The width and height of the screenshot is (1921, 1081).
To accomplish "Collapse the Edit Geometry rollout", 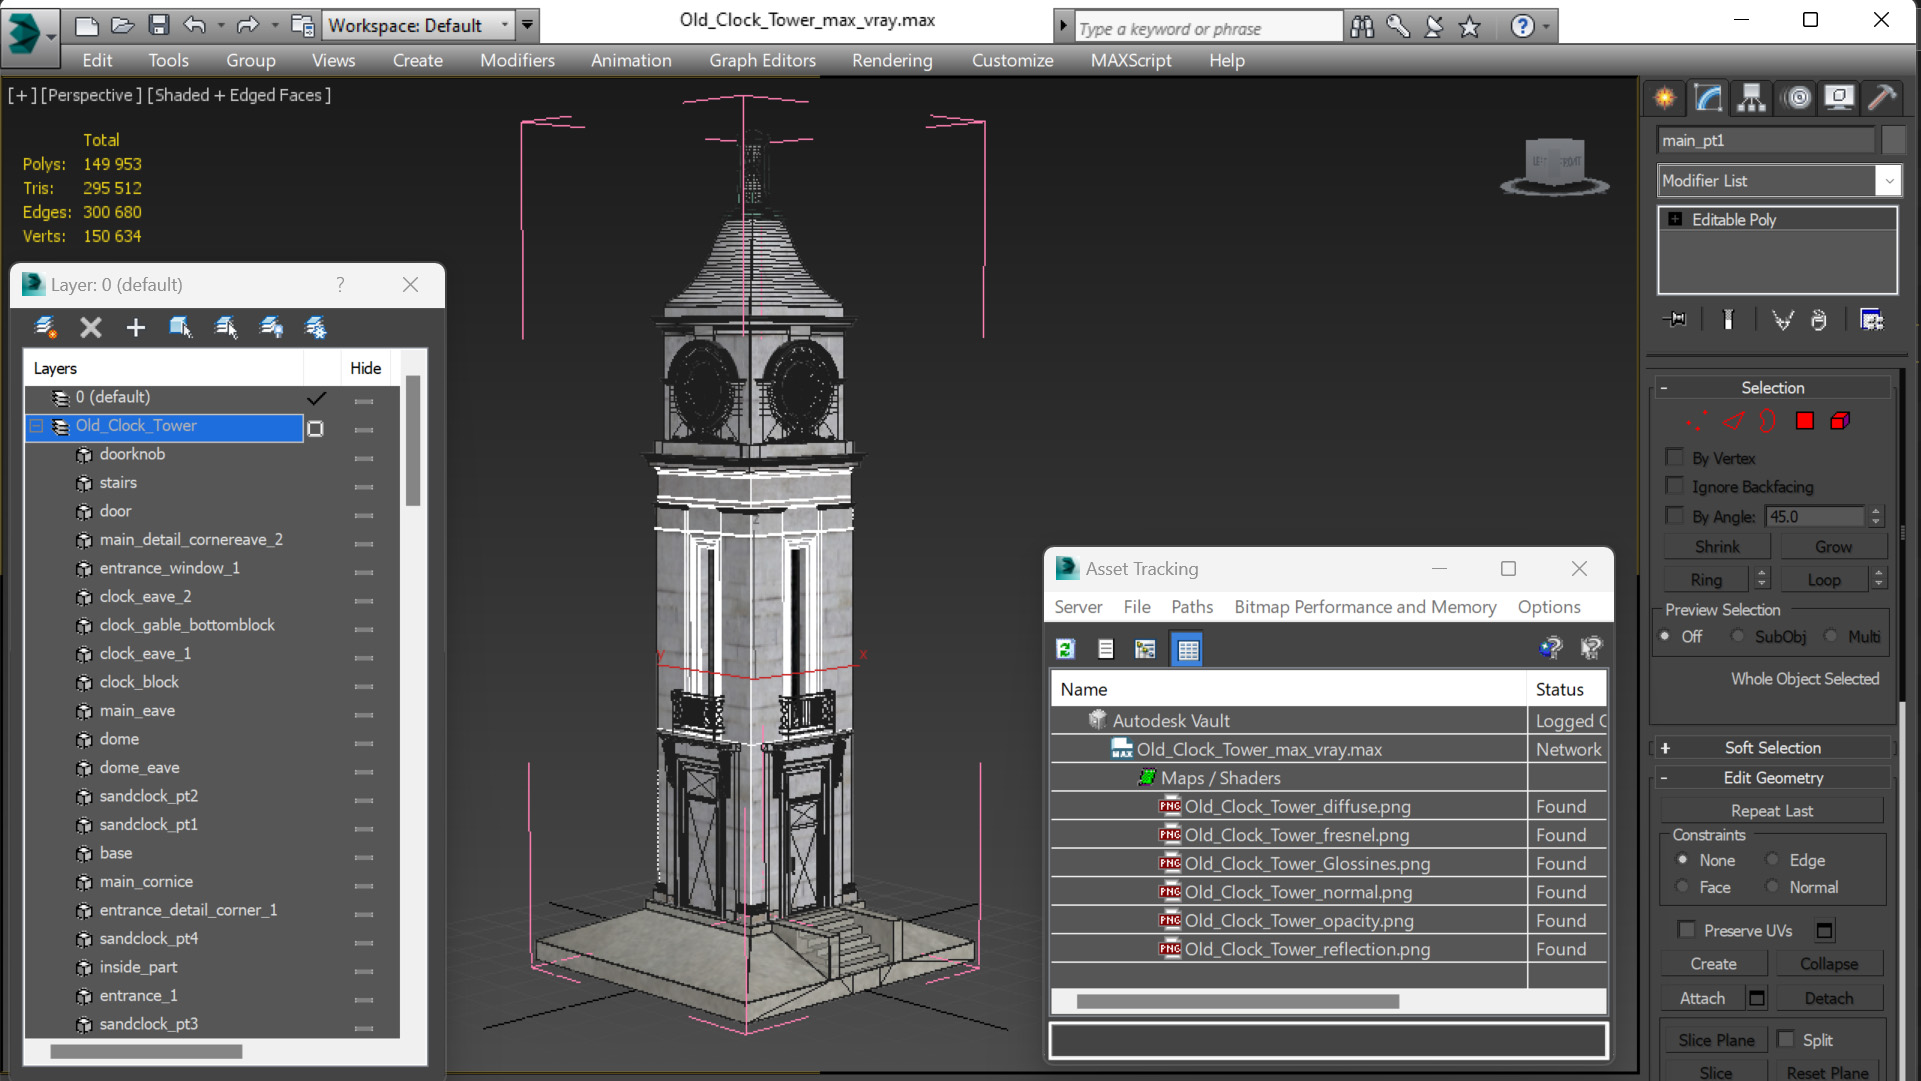I will point(1664,778).
